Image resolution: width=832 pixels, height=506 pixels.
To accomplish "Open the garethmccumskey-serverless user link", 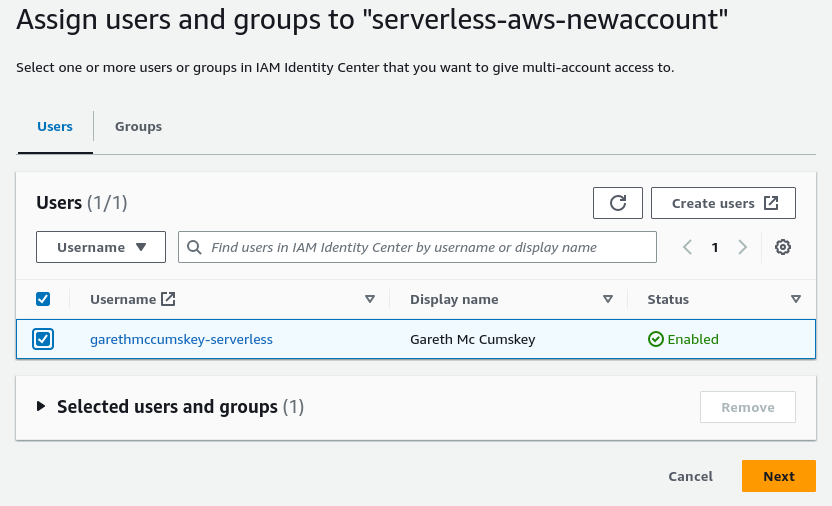I will (181, 339).
